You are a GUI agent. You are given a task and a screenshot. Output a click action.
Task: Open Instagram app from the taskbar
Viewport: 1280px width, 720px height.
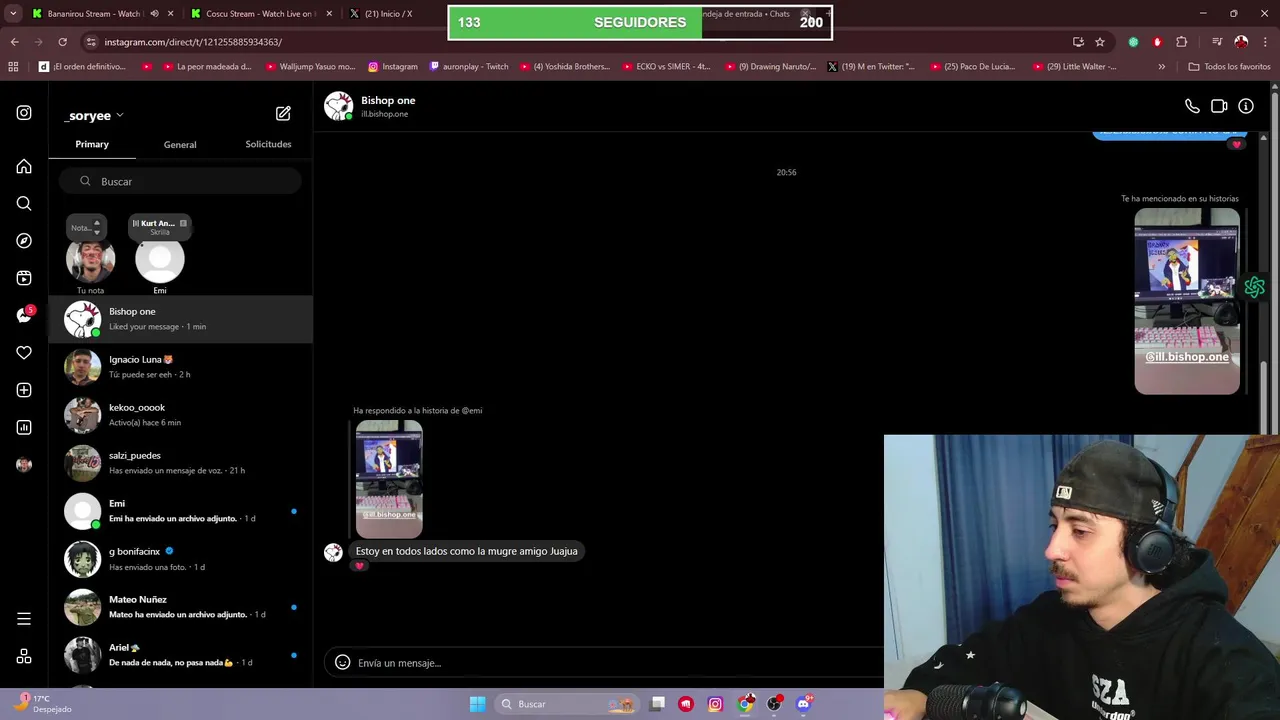coord(715,704)
